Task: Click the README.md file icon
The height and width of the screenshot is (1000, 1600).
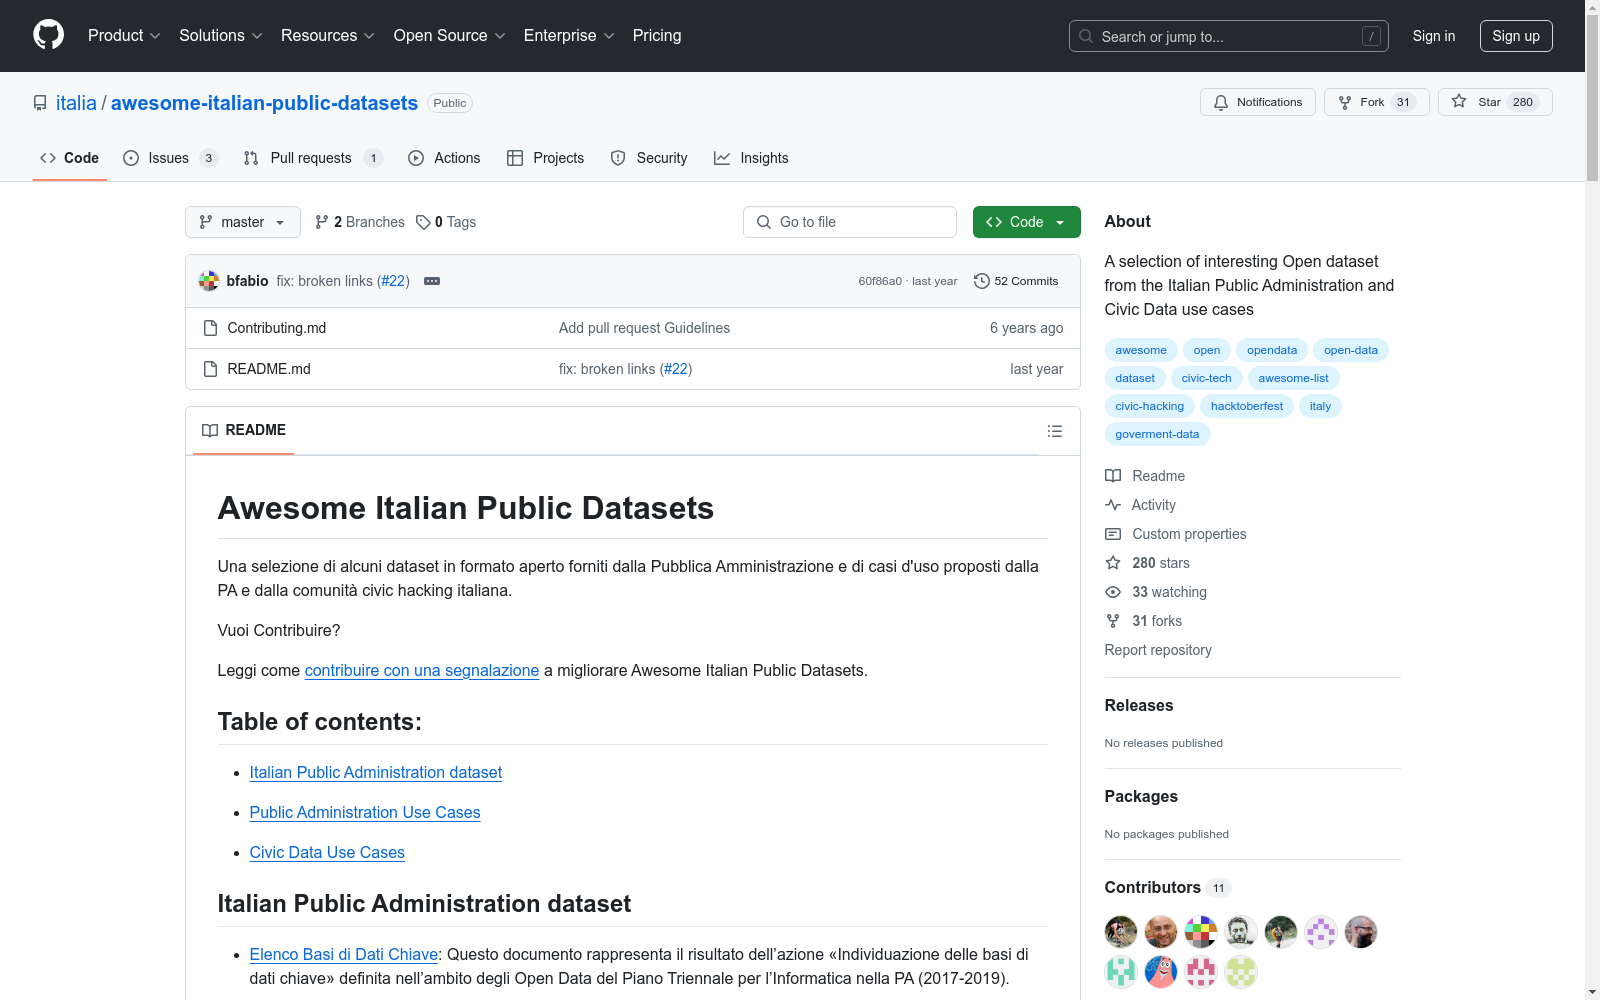Action: [x=210, y=369]
